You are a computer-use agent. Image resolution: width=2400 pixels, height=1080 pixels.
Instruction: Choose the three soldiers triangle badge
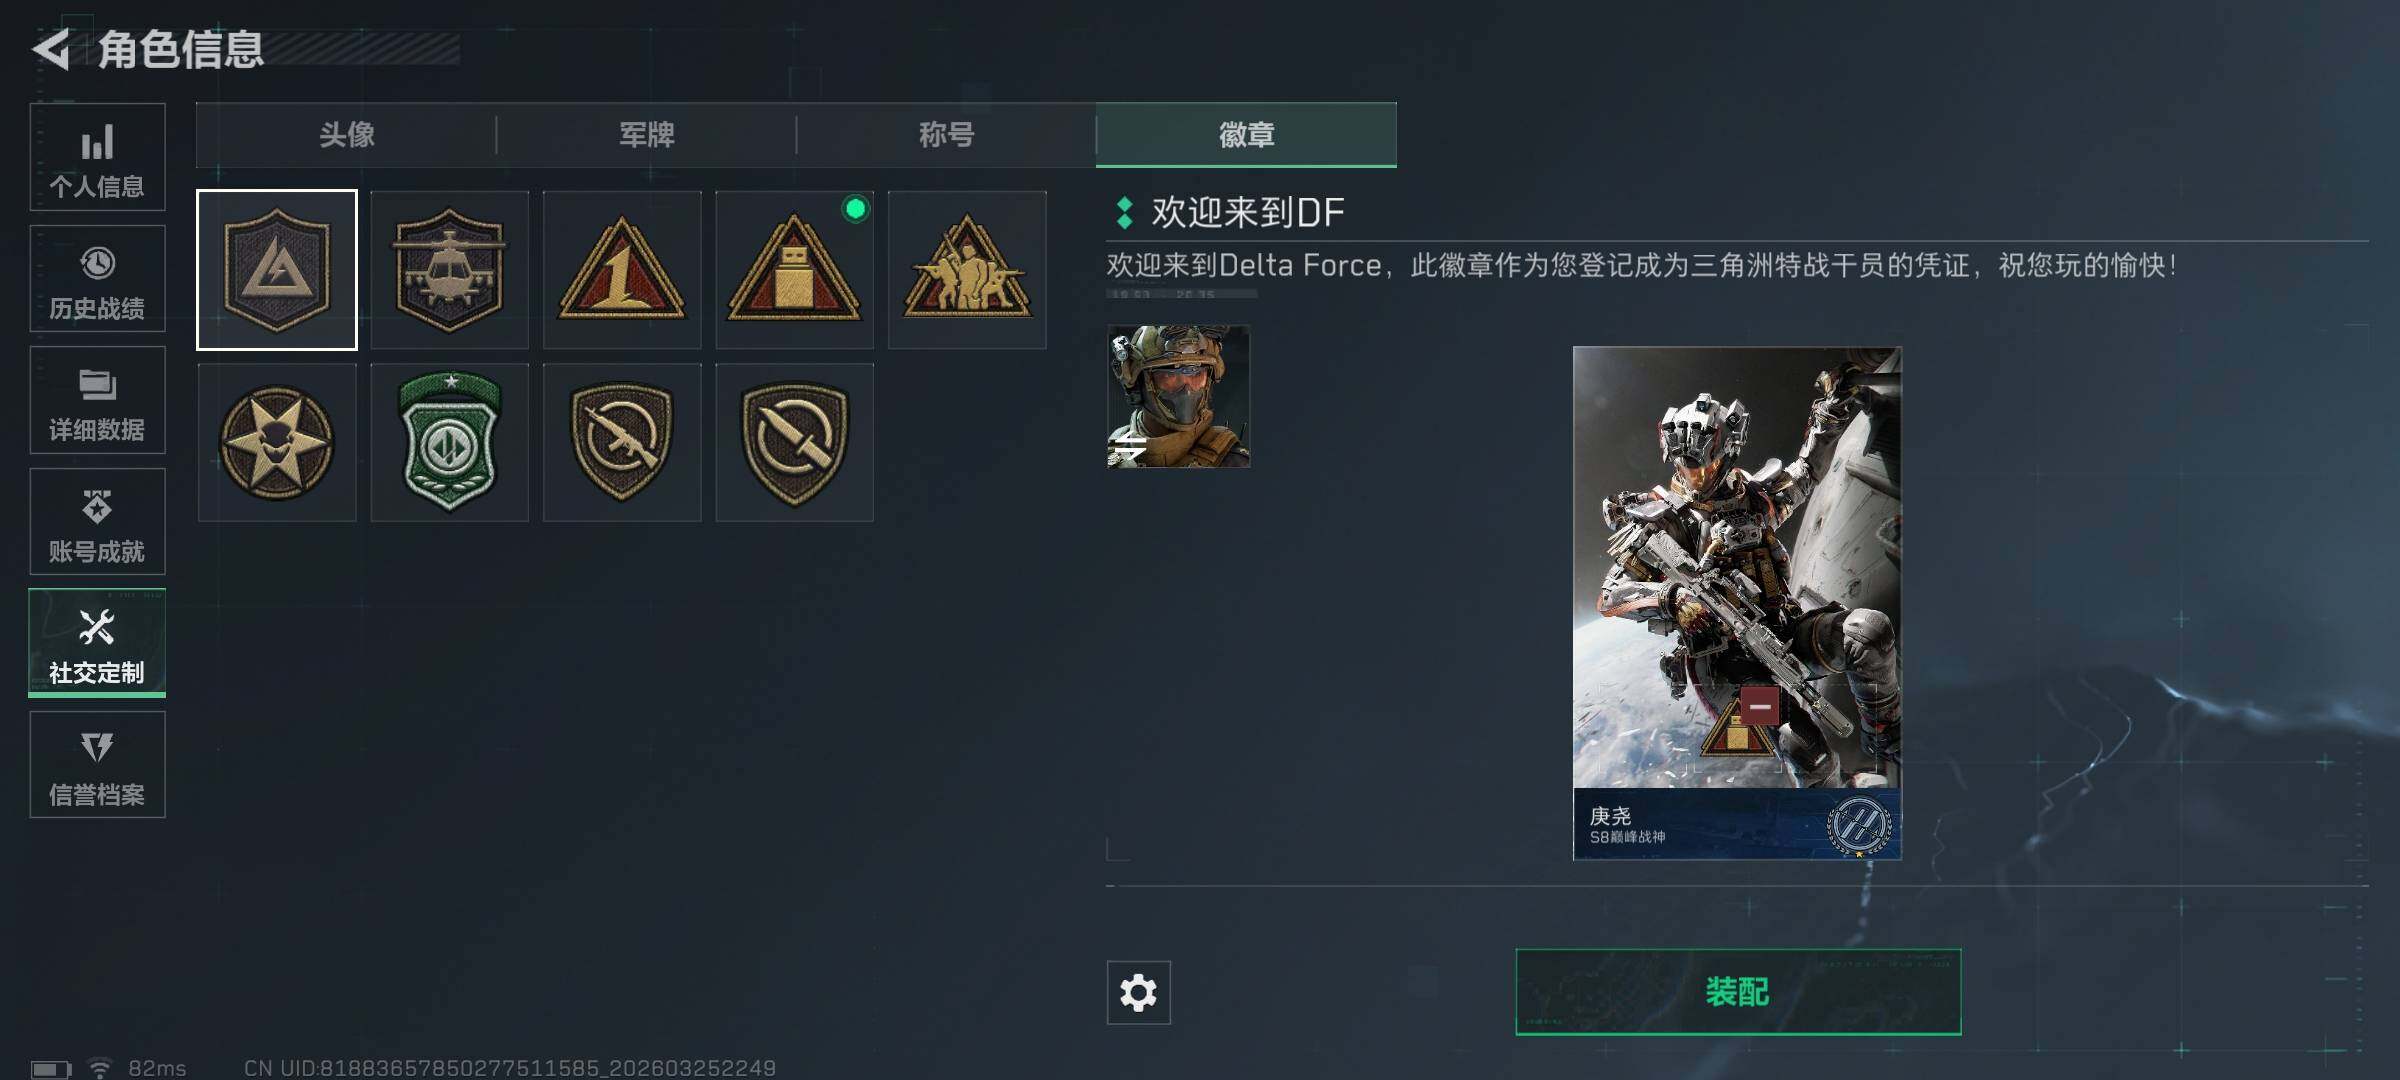tap(967, 270)
